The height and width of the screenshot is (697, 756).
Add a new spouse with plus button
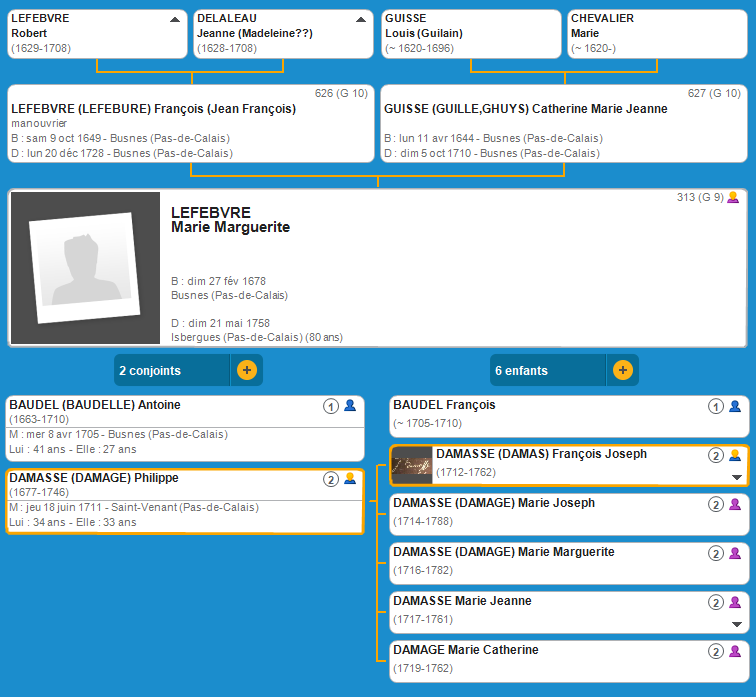click(x=247, y=370)
